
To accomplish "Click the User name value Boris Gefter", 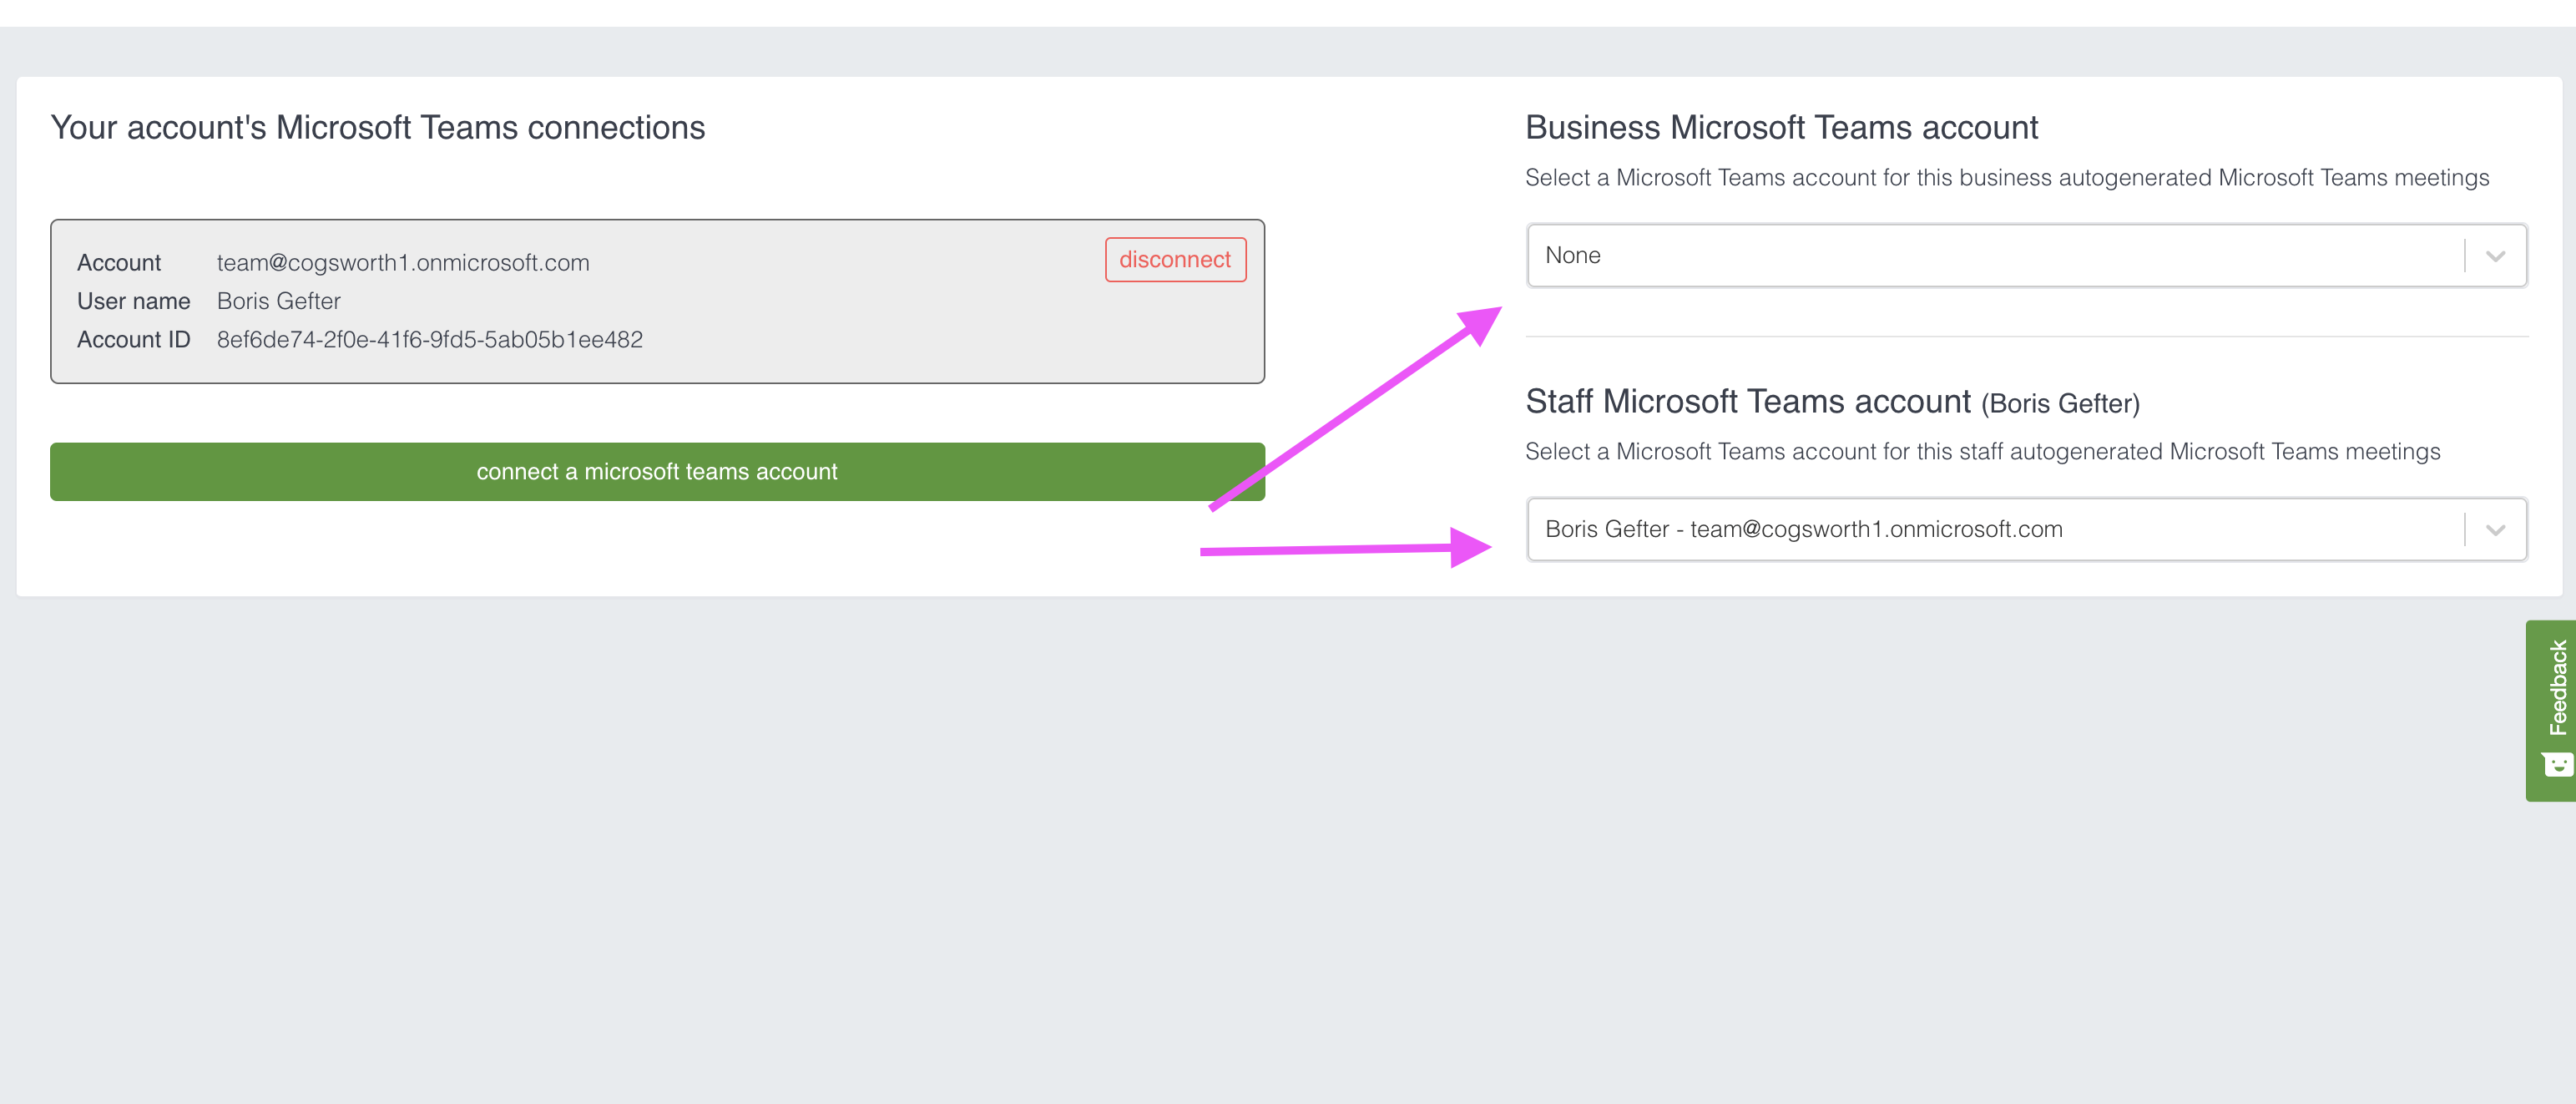I will click(x=279, y=301).
